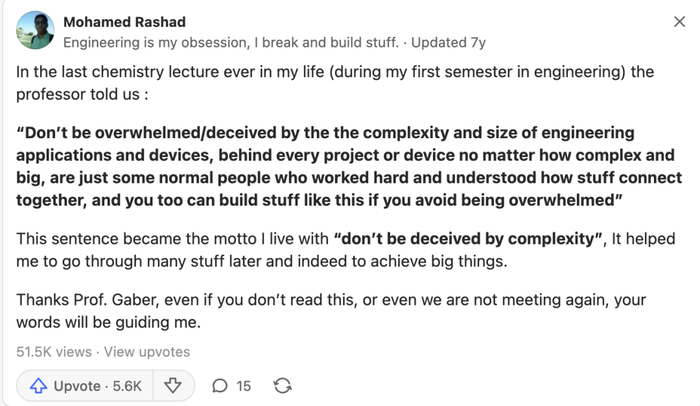Click the "This sentence became the motto" text
This screenshot has height=406, width=700.
click(x=171, y=240)
